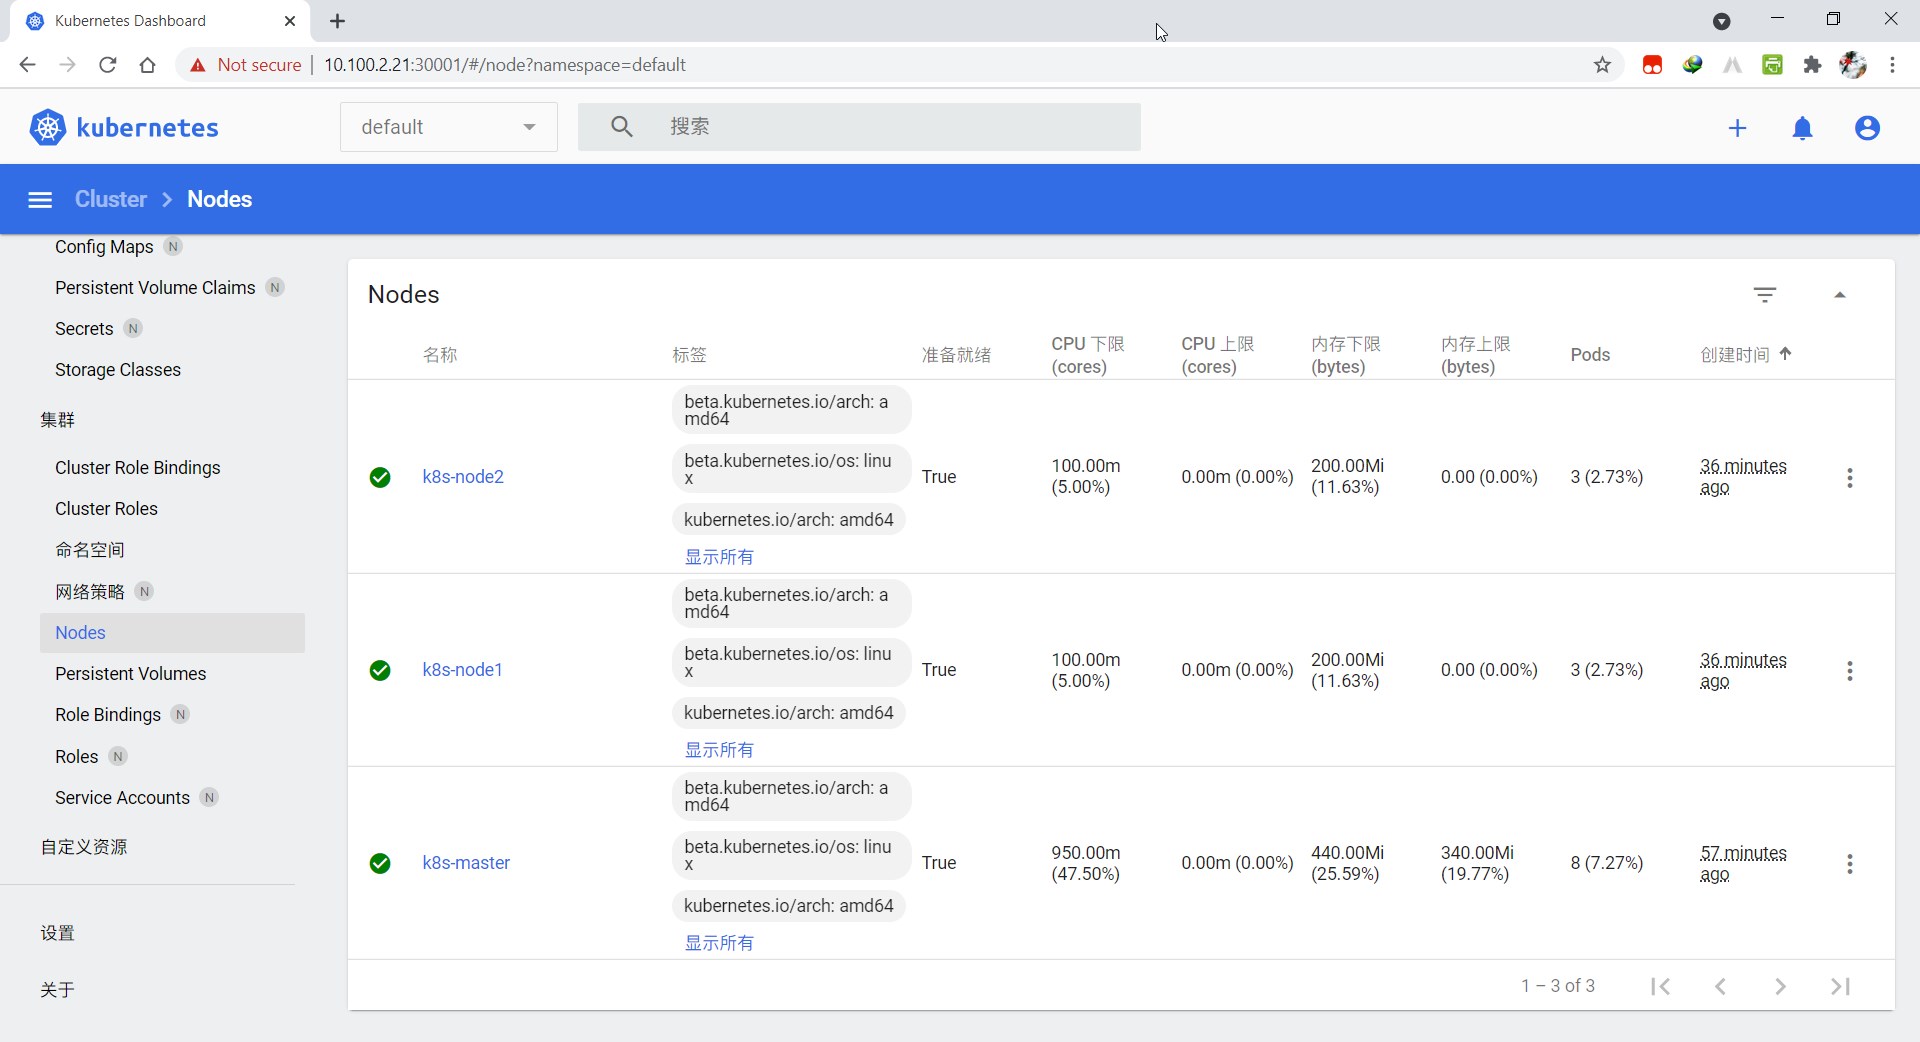Open the user account icon
Screen dimensions: 1920x1042
click(x=1867, y=128)
